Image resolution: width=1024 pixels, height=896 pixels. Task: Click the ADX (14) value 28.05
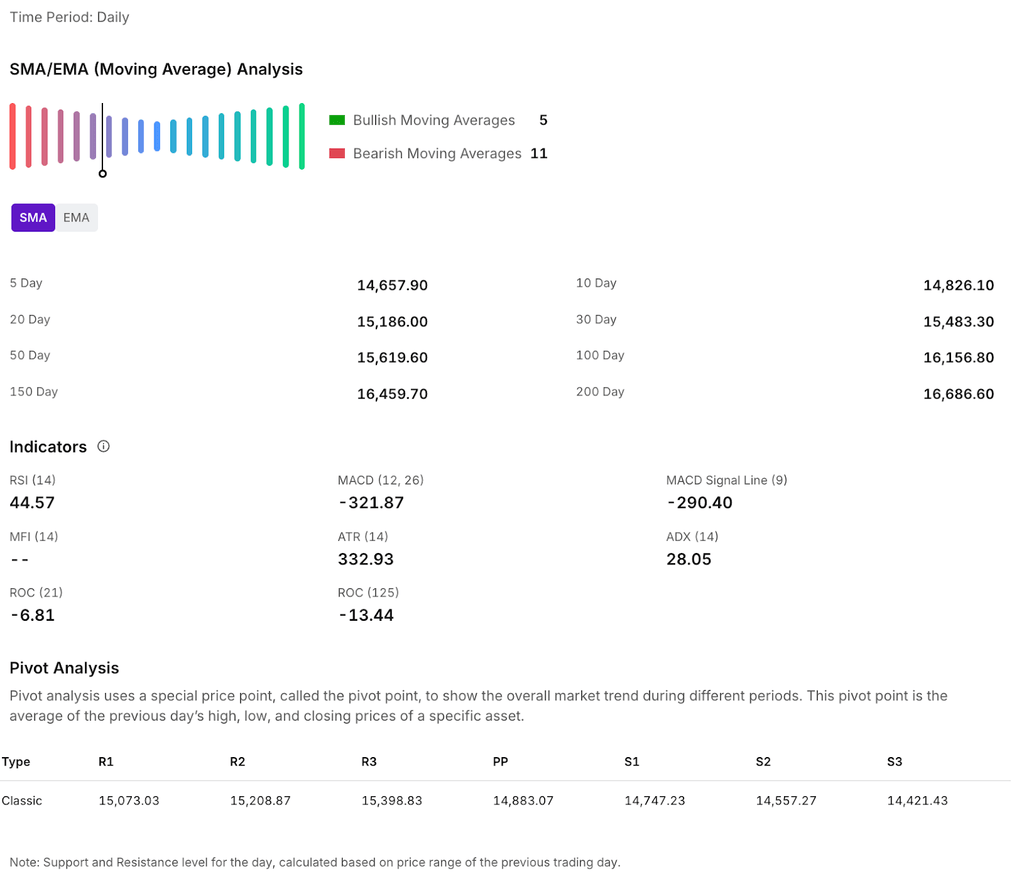(689, 559)
